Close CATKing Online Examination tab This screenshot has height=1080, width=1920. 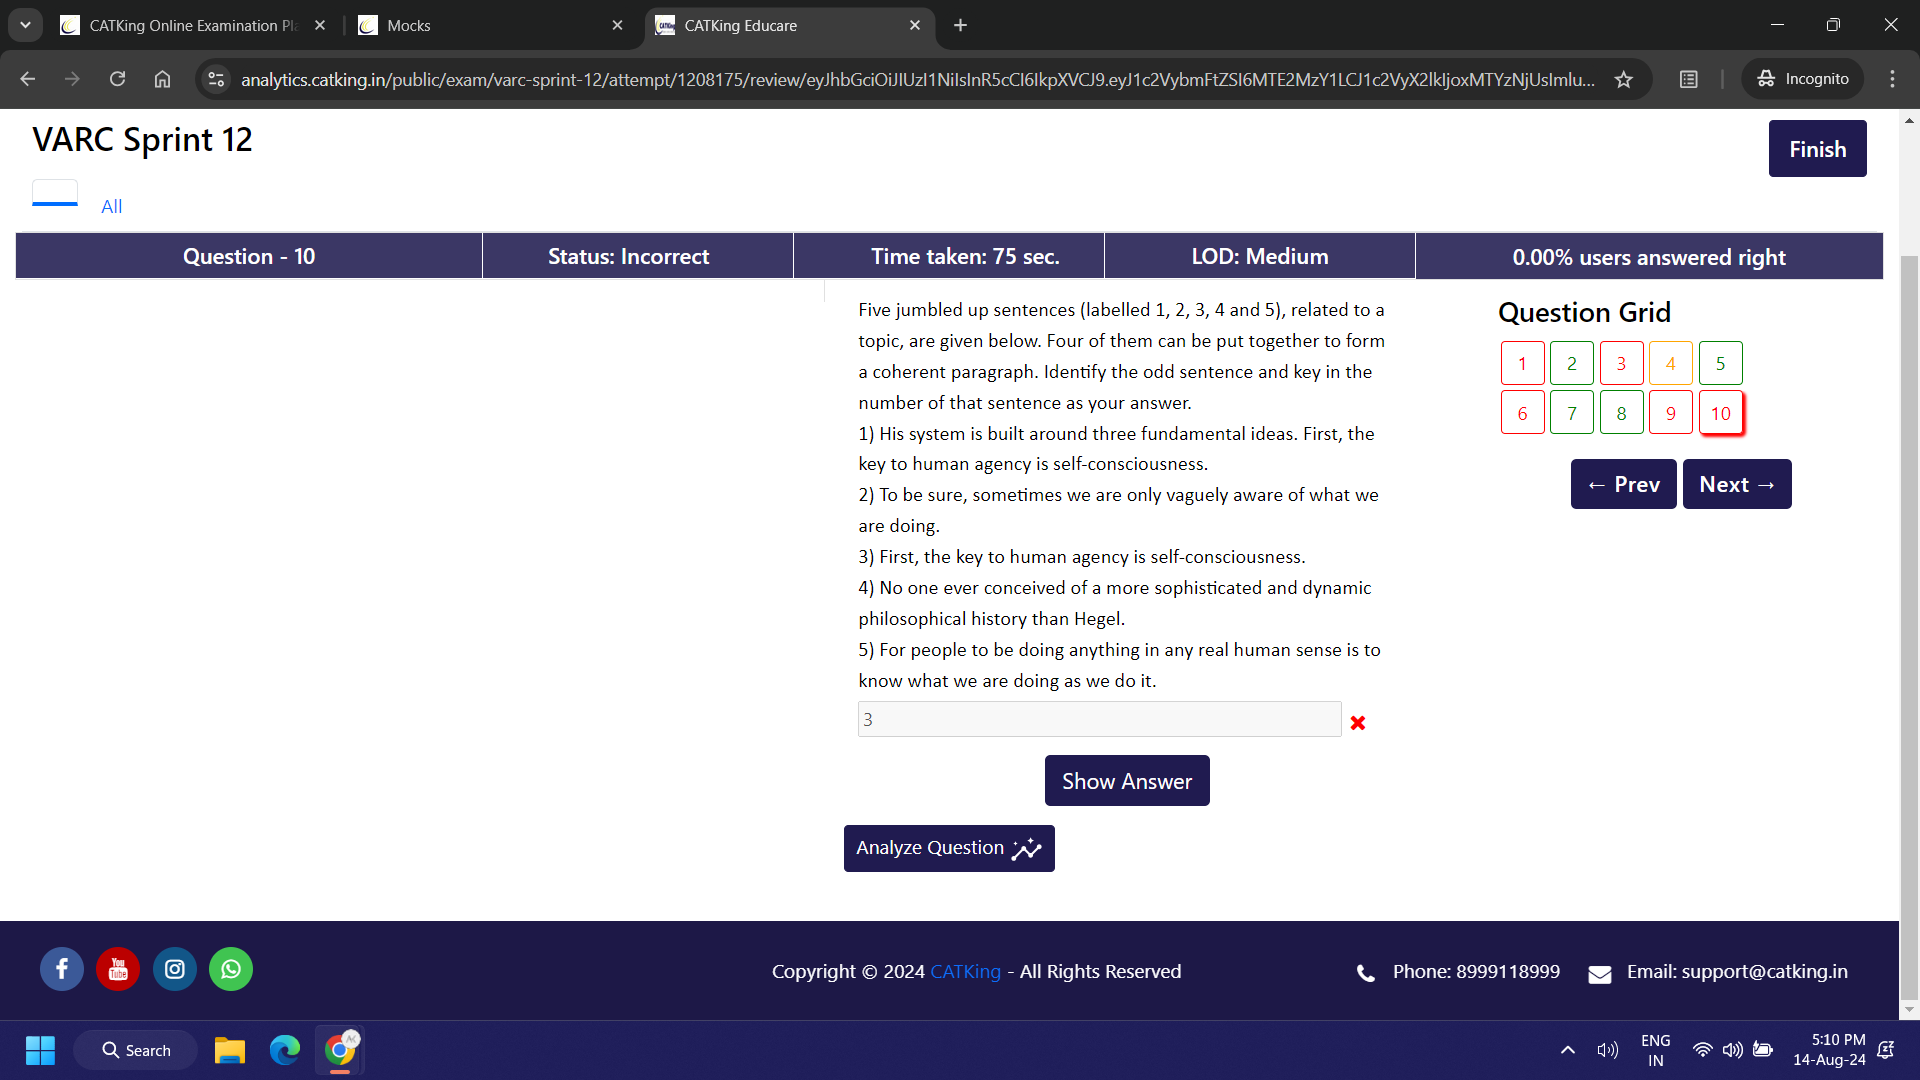[320, 25]
